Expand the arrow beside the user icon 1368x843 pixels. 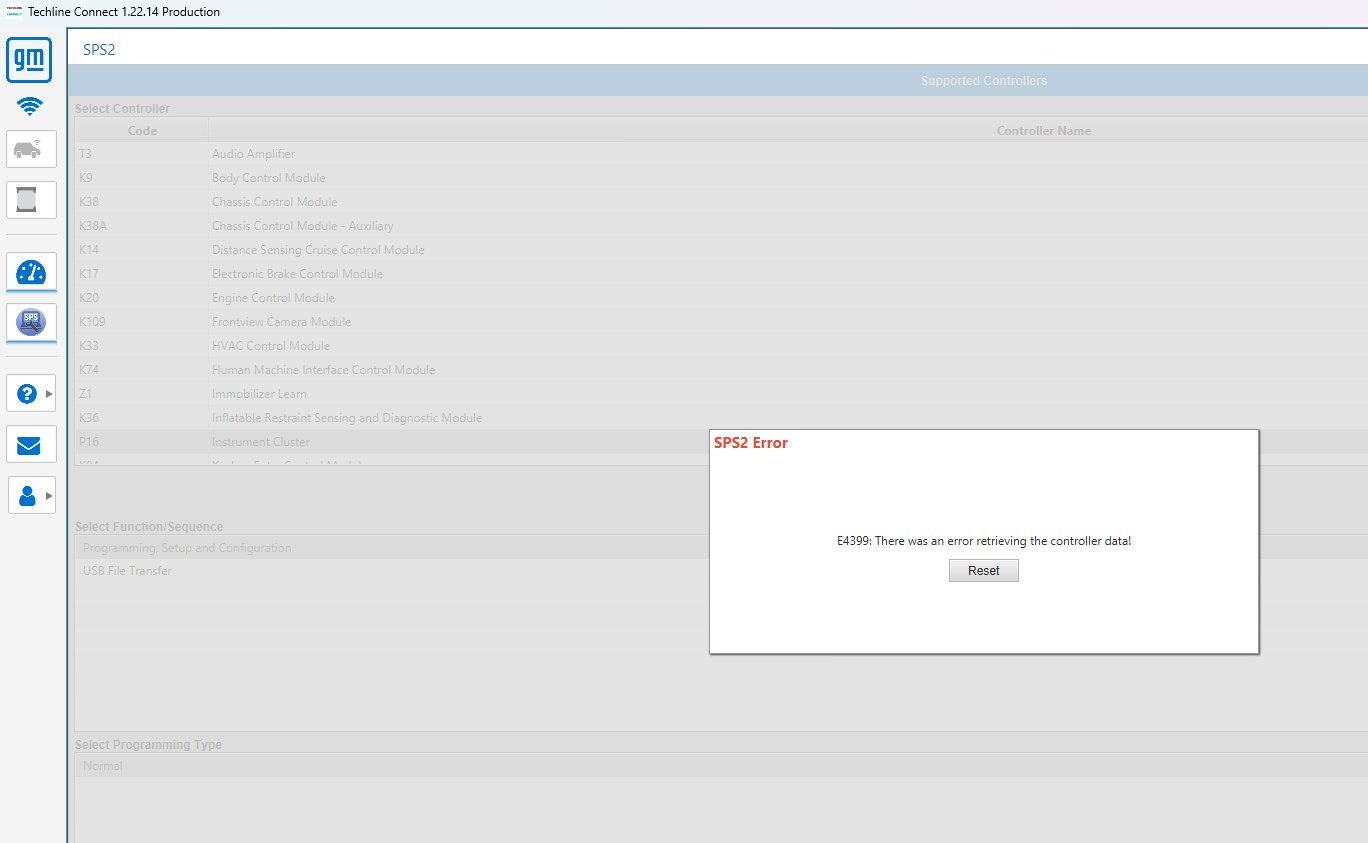coord(49,495)
